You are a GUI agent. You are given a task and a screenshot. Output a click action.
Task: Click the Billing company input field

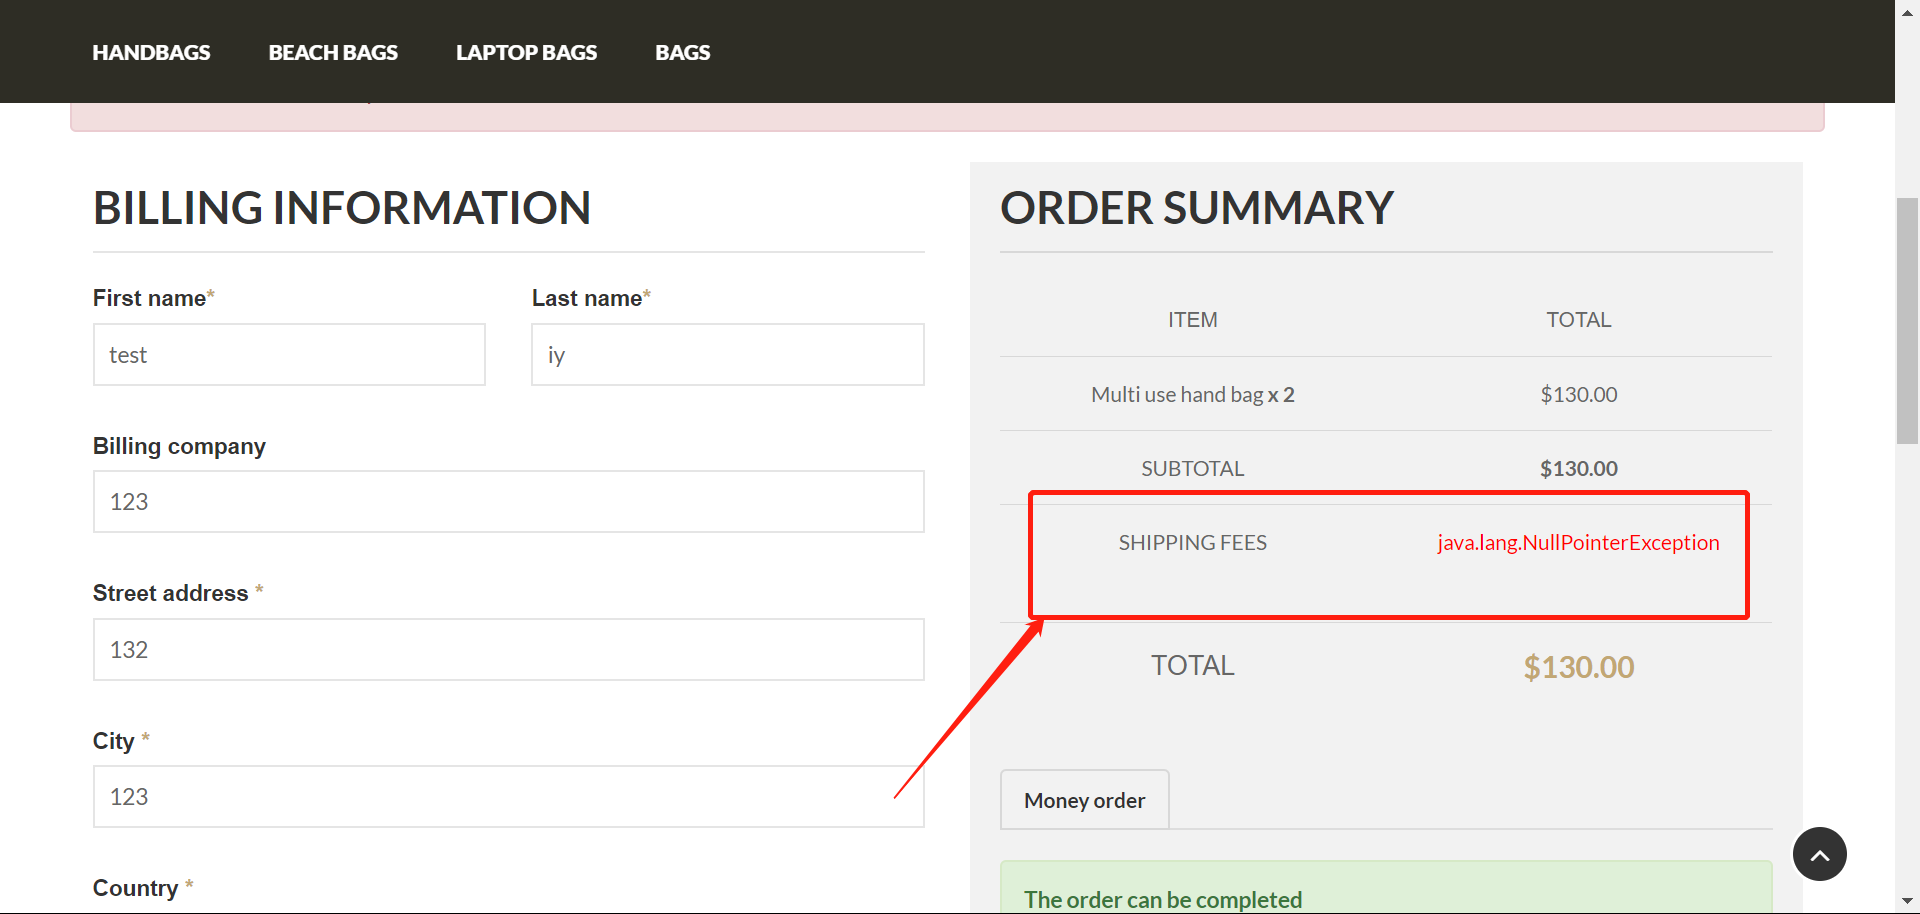click(x=508, y=501)
